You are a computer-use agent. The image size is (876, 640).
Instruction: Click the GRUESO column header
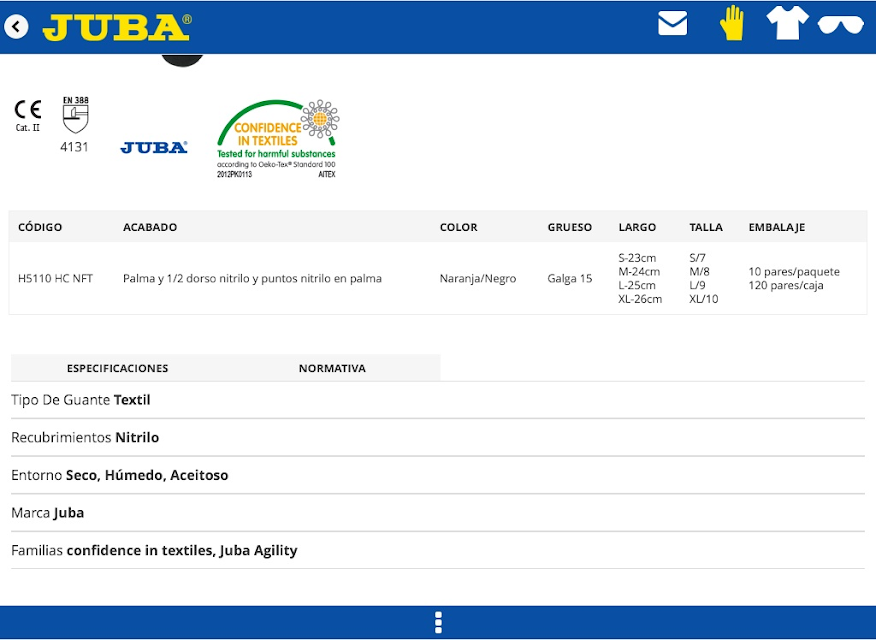click(570, 227)
